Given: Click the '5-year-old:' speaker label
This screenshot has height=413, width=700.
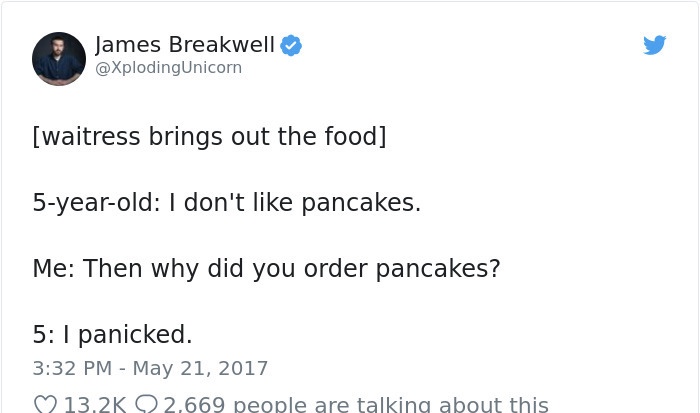Looking at the screenshot, I should [96, 202].
